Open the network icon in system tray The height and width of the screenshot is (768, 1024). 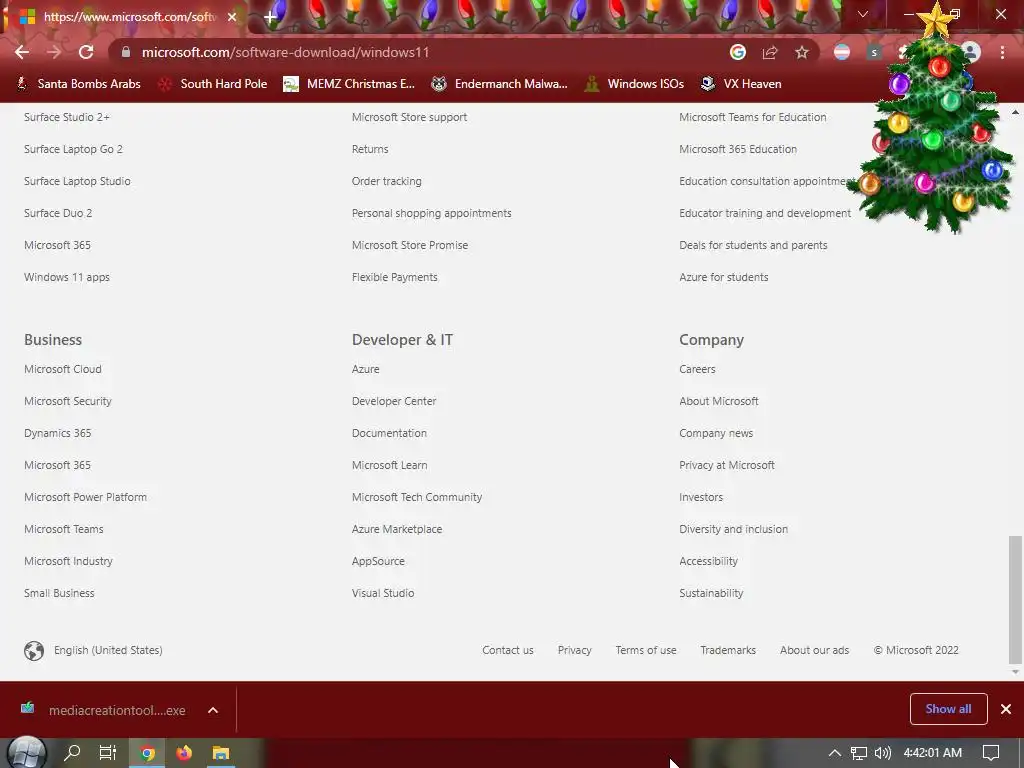click(859, 753)
